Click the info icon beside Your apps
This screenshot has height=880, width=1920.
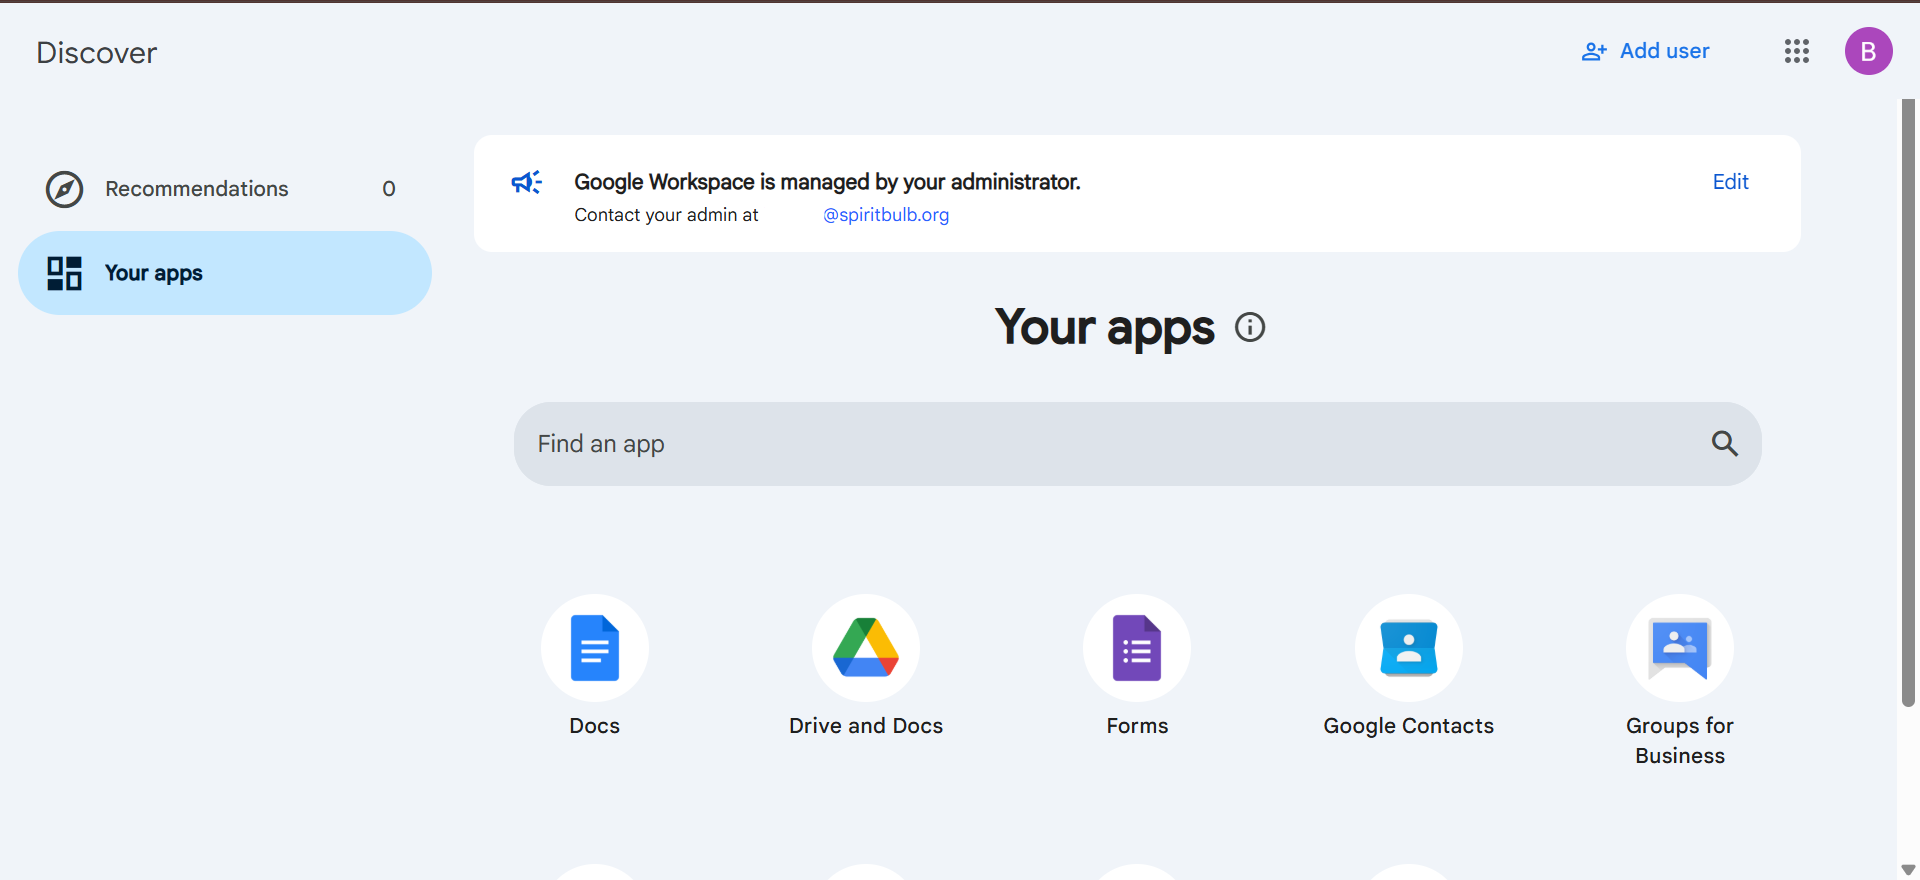point(1250,327)
